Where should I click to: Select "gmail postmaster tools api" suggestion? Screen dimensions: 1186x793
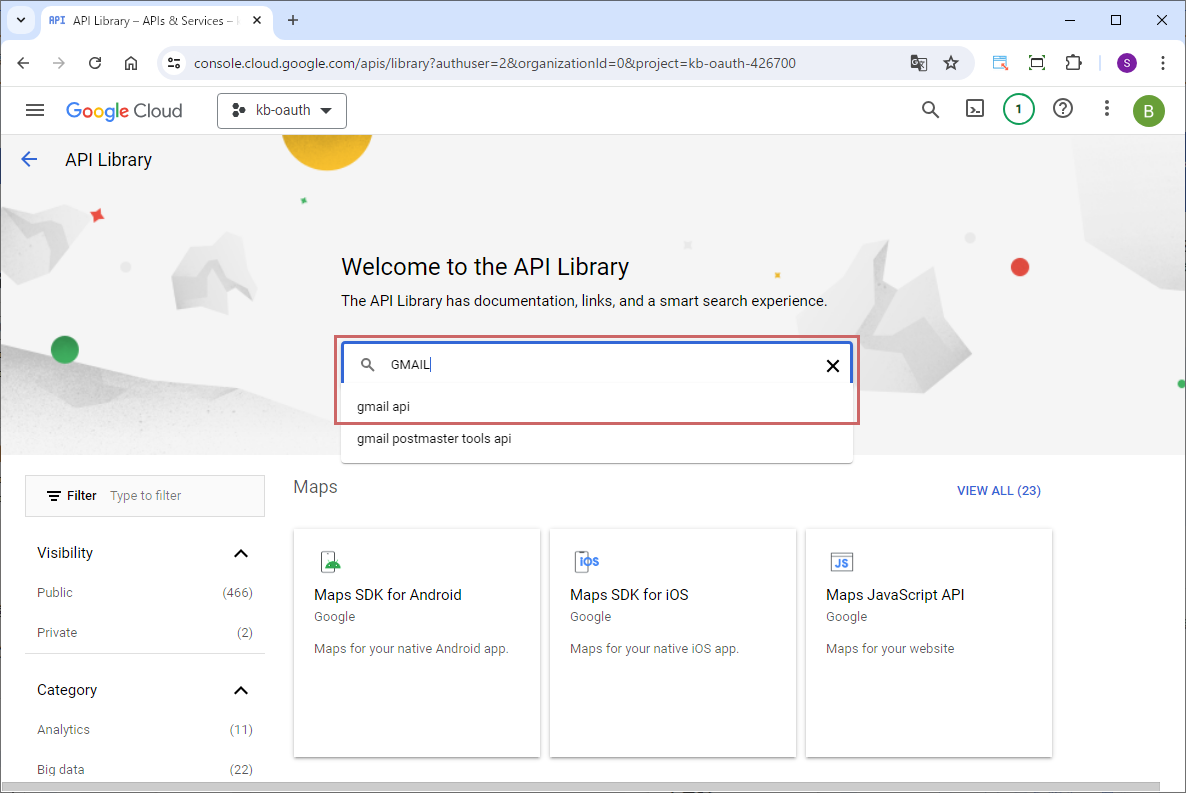pyautogui.click(x=434, y=439)
